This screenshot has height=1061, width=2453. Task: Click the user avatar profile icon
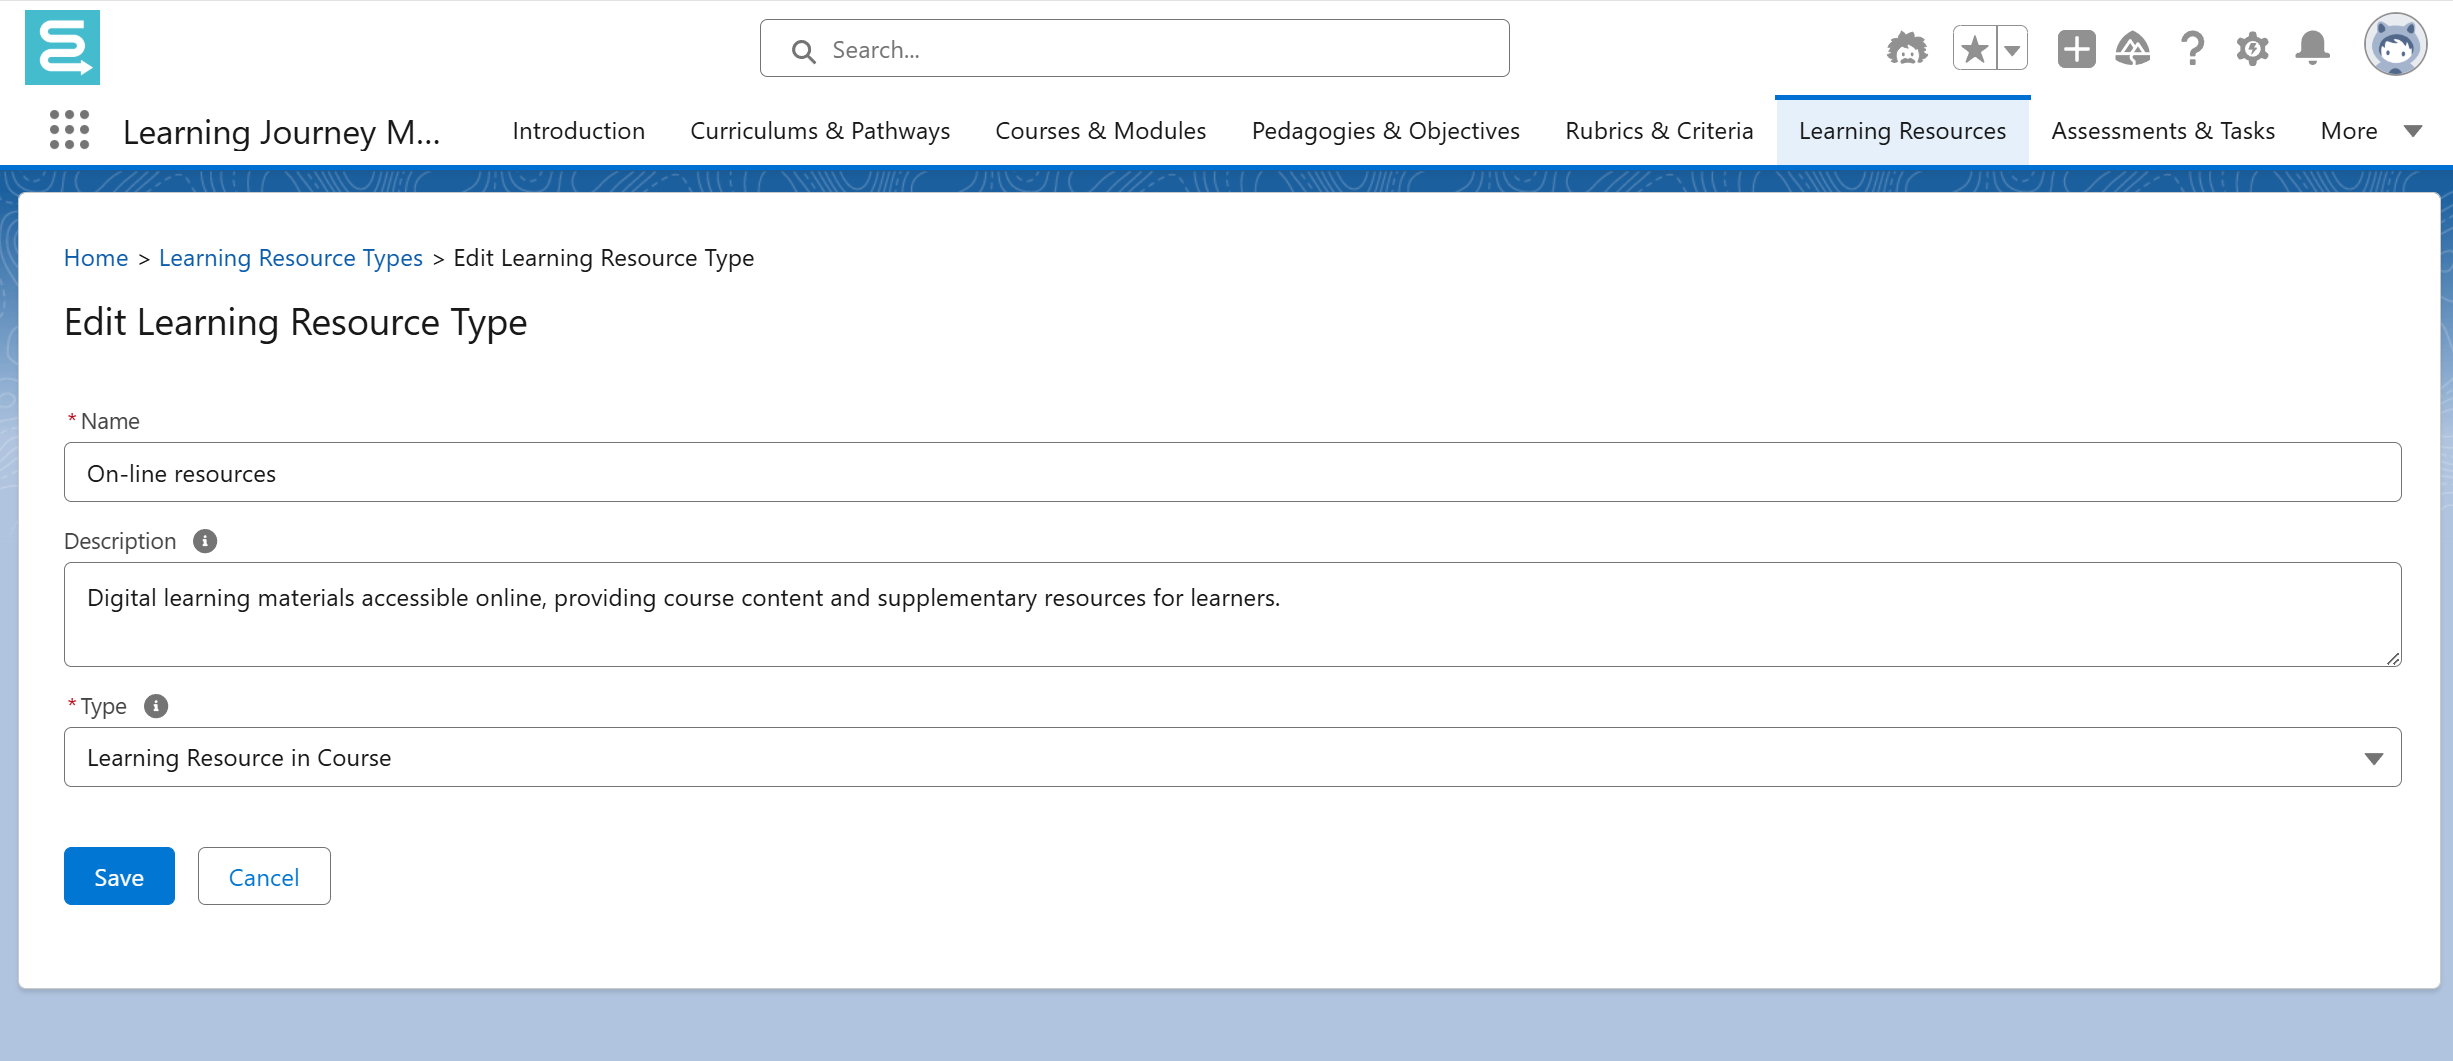tap(2395, 46)
